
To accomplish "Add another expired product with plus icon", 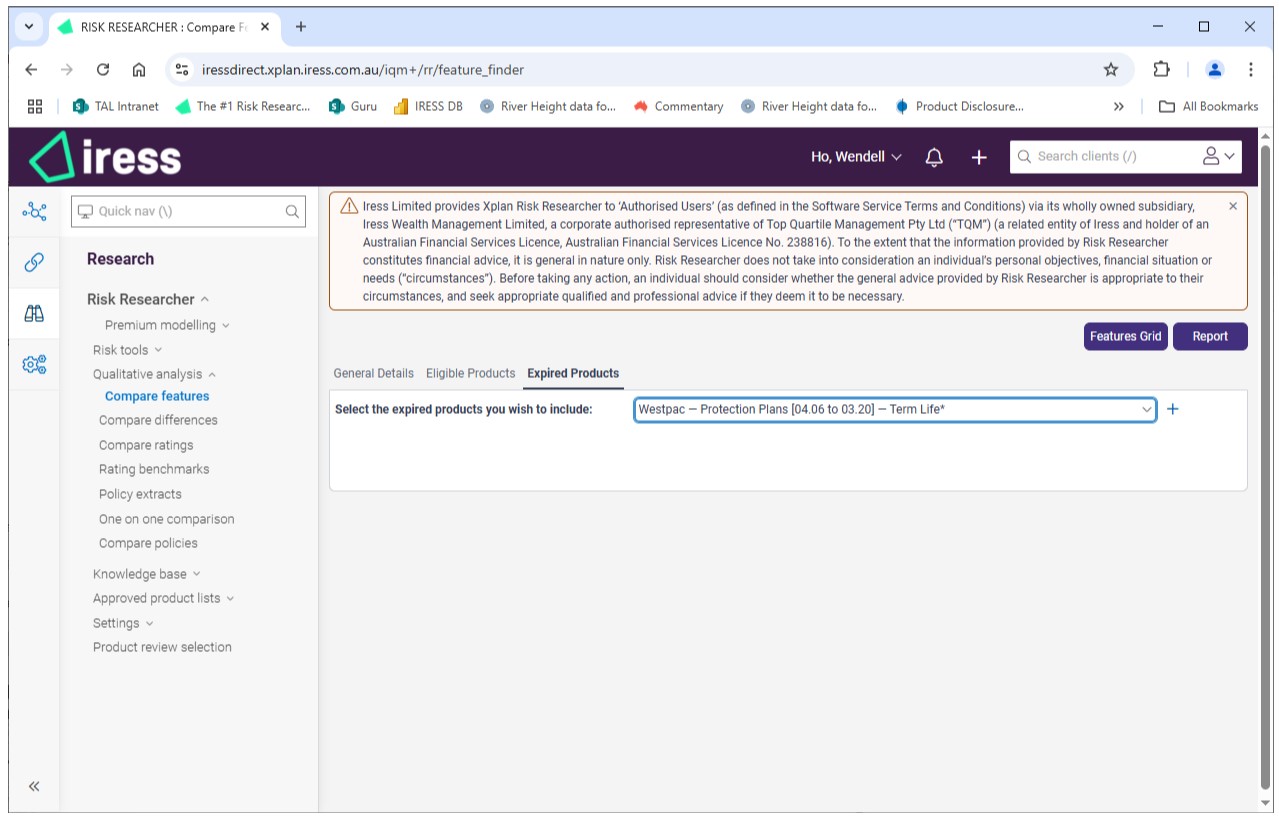I will click(x=1173, y=409).
